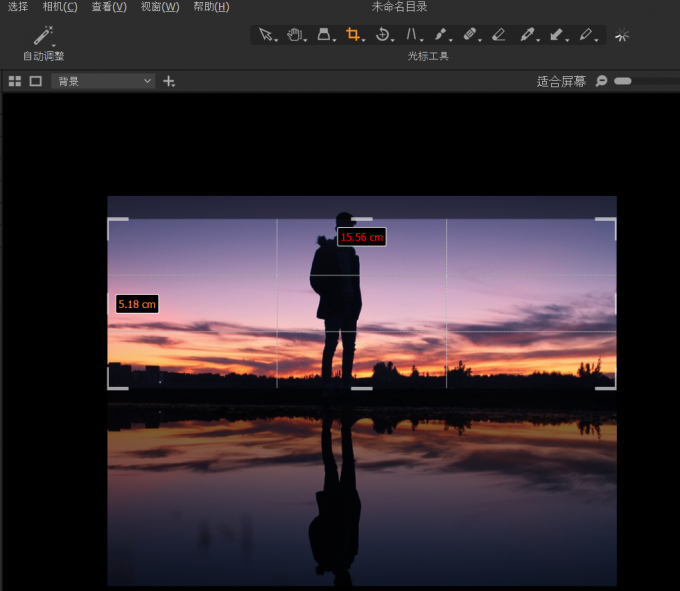Click the 15.56 cm width label
Screen dimensions: 680x591
click(x=362, y=237)
